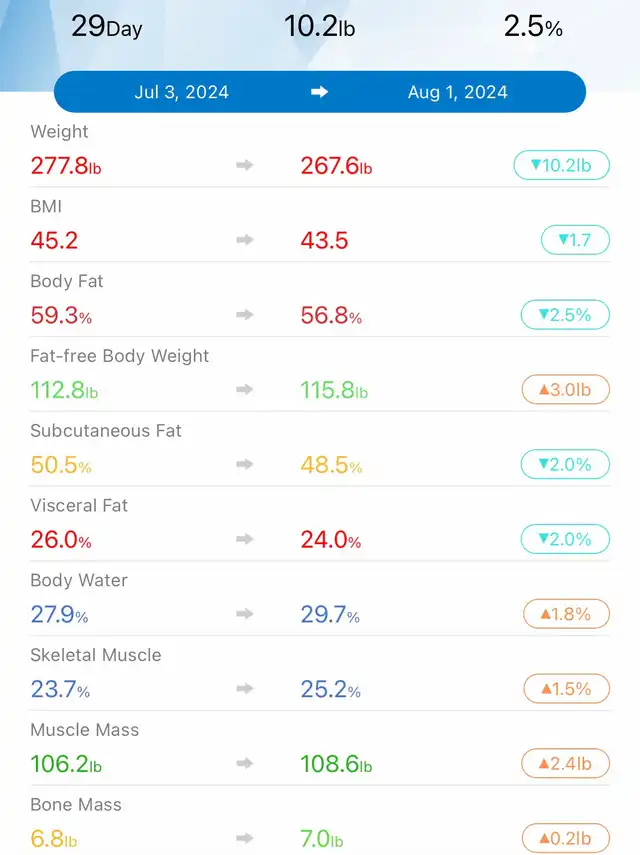Image resolution: width=640 pixels, height=855 pixels.
Task: Click the Skeletal Muscle increase badge 1.5%
Action: 565,689
